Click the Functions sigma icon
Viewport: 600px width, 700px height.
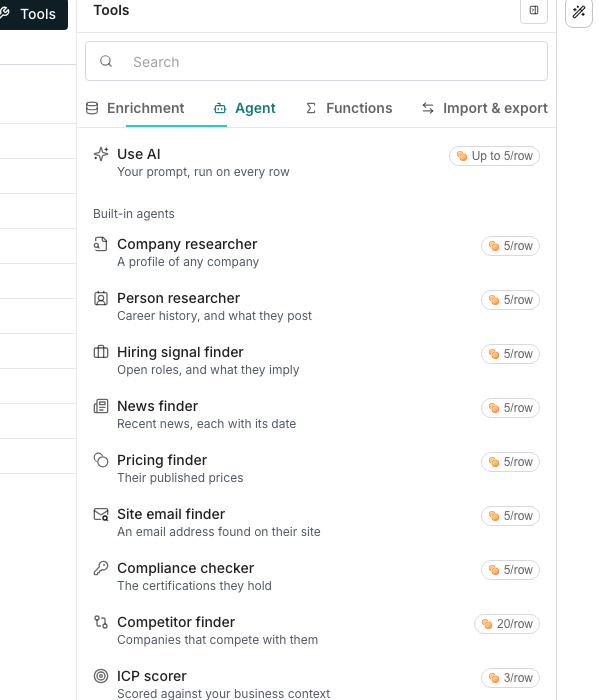coord(311,108)
